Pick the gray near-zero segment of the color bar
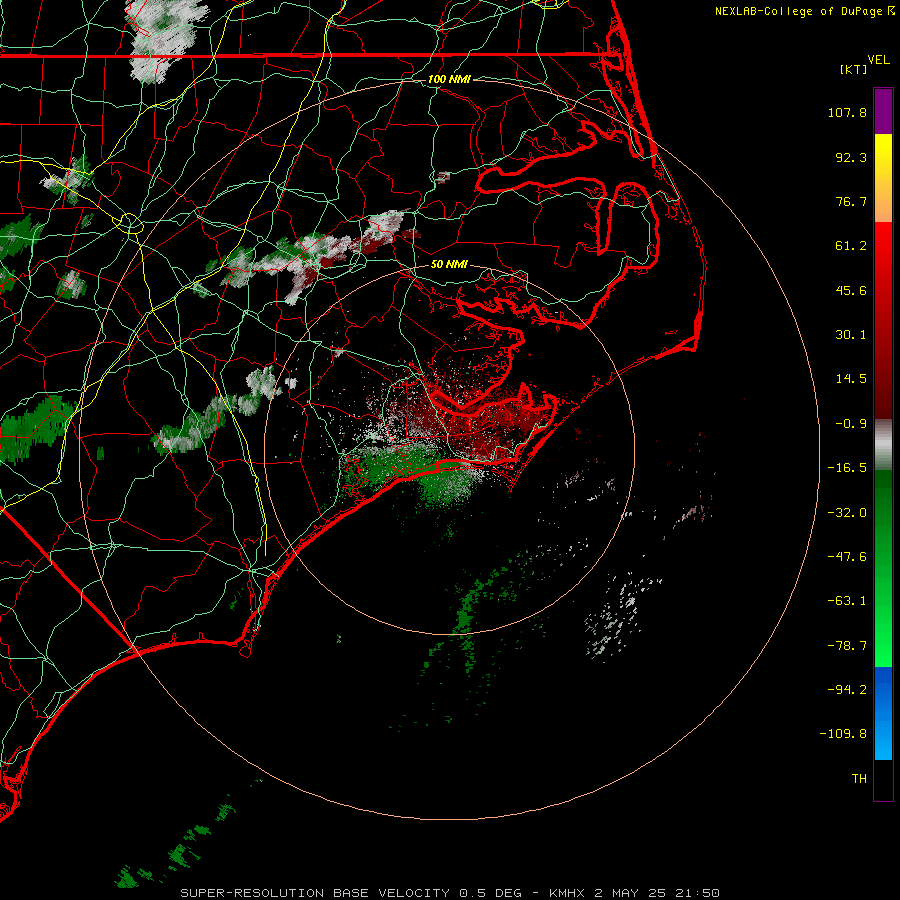The width and height of the screenshot is (900, 900). [883, 445]
